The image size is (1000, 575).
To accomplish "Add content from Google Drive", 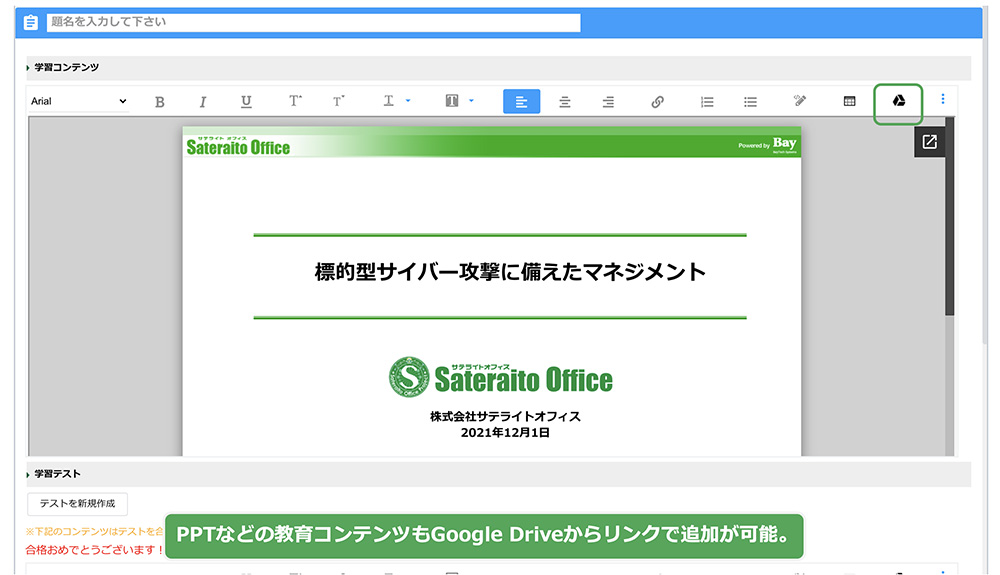I will (899, 101).
